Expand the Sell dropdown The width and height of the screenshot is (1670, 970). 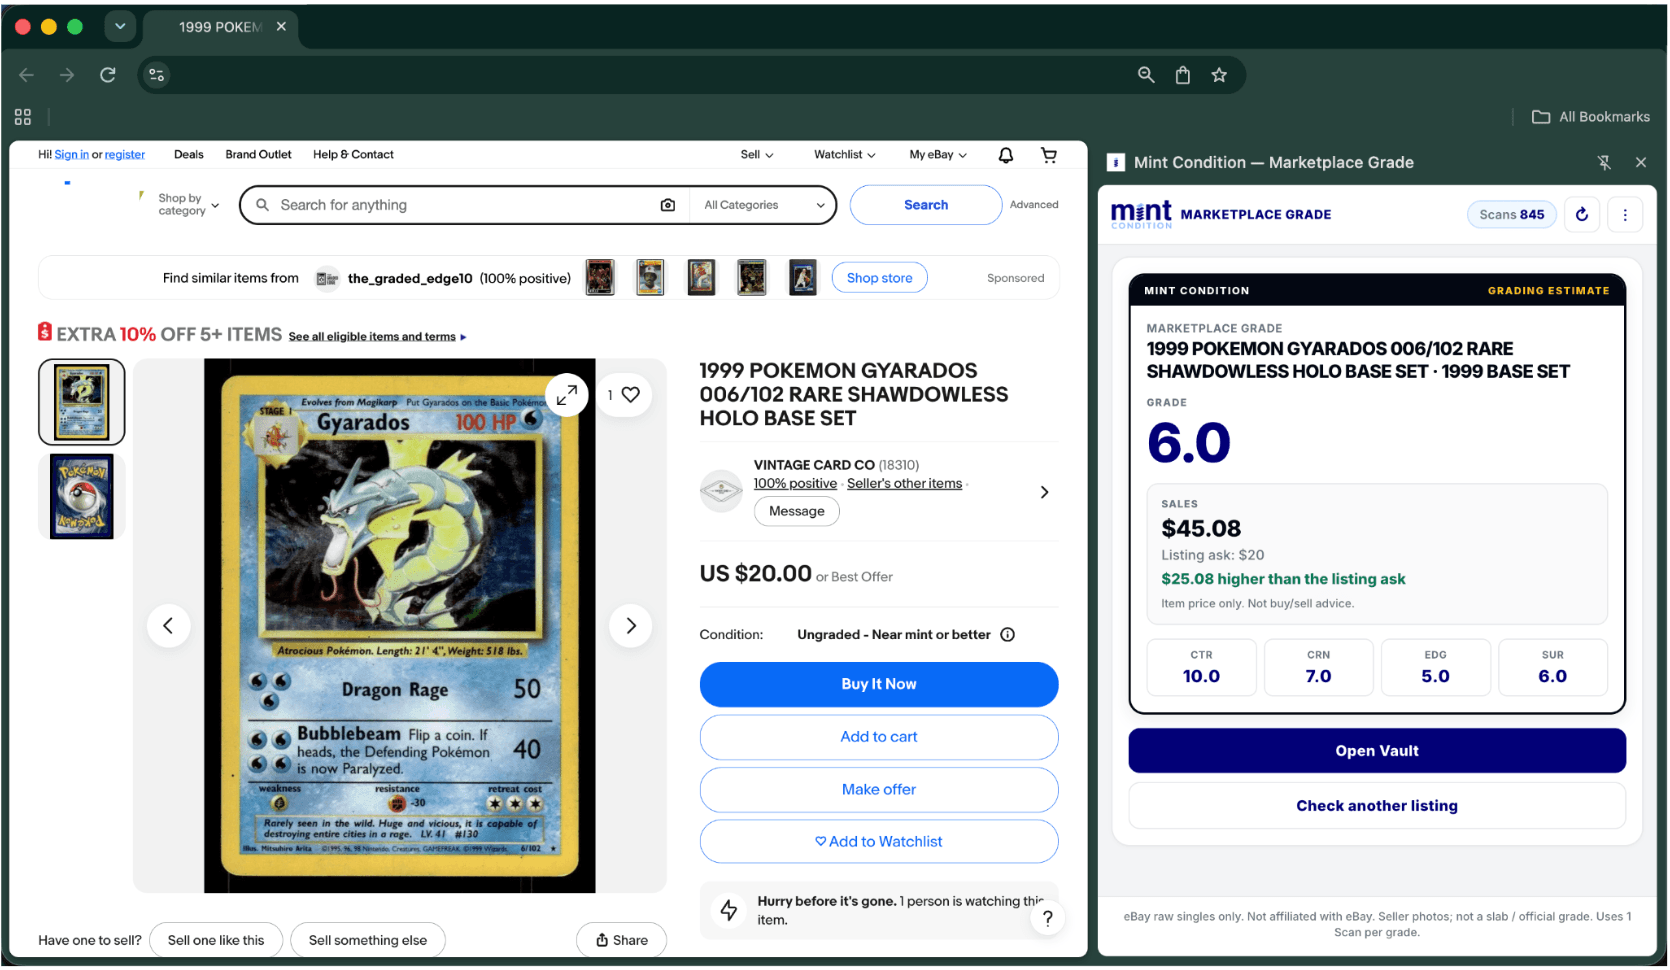tap(757, 155)
